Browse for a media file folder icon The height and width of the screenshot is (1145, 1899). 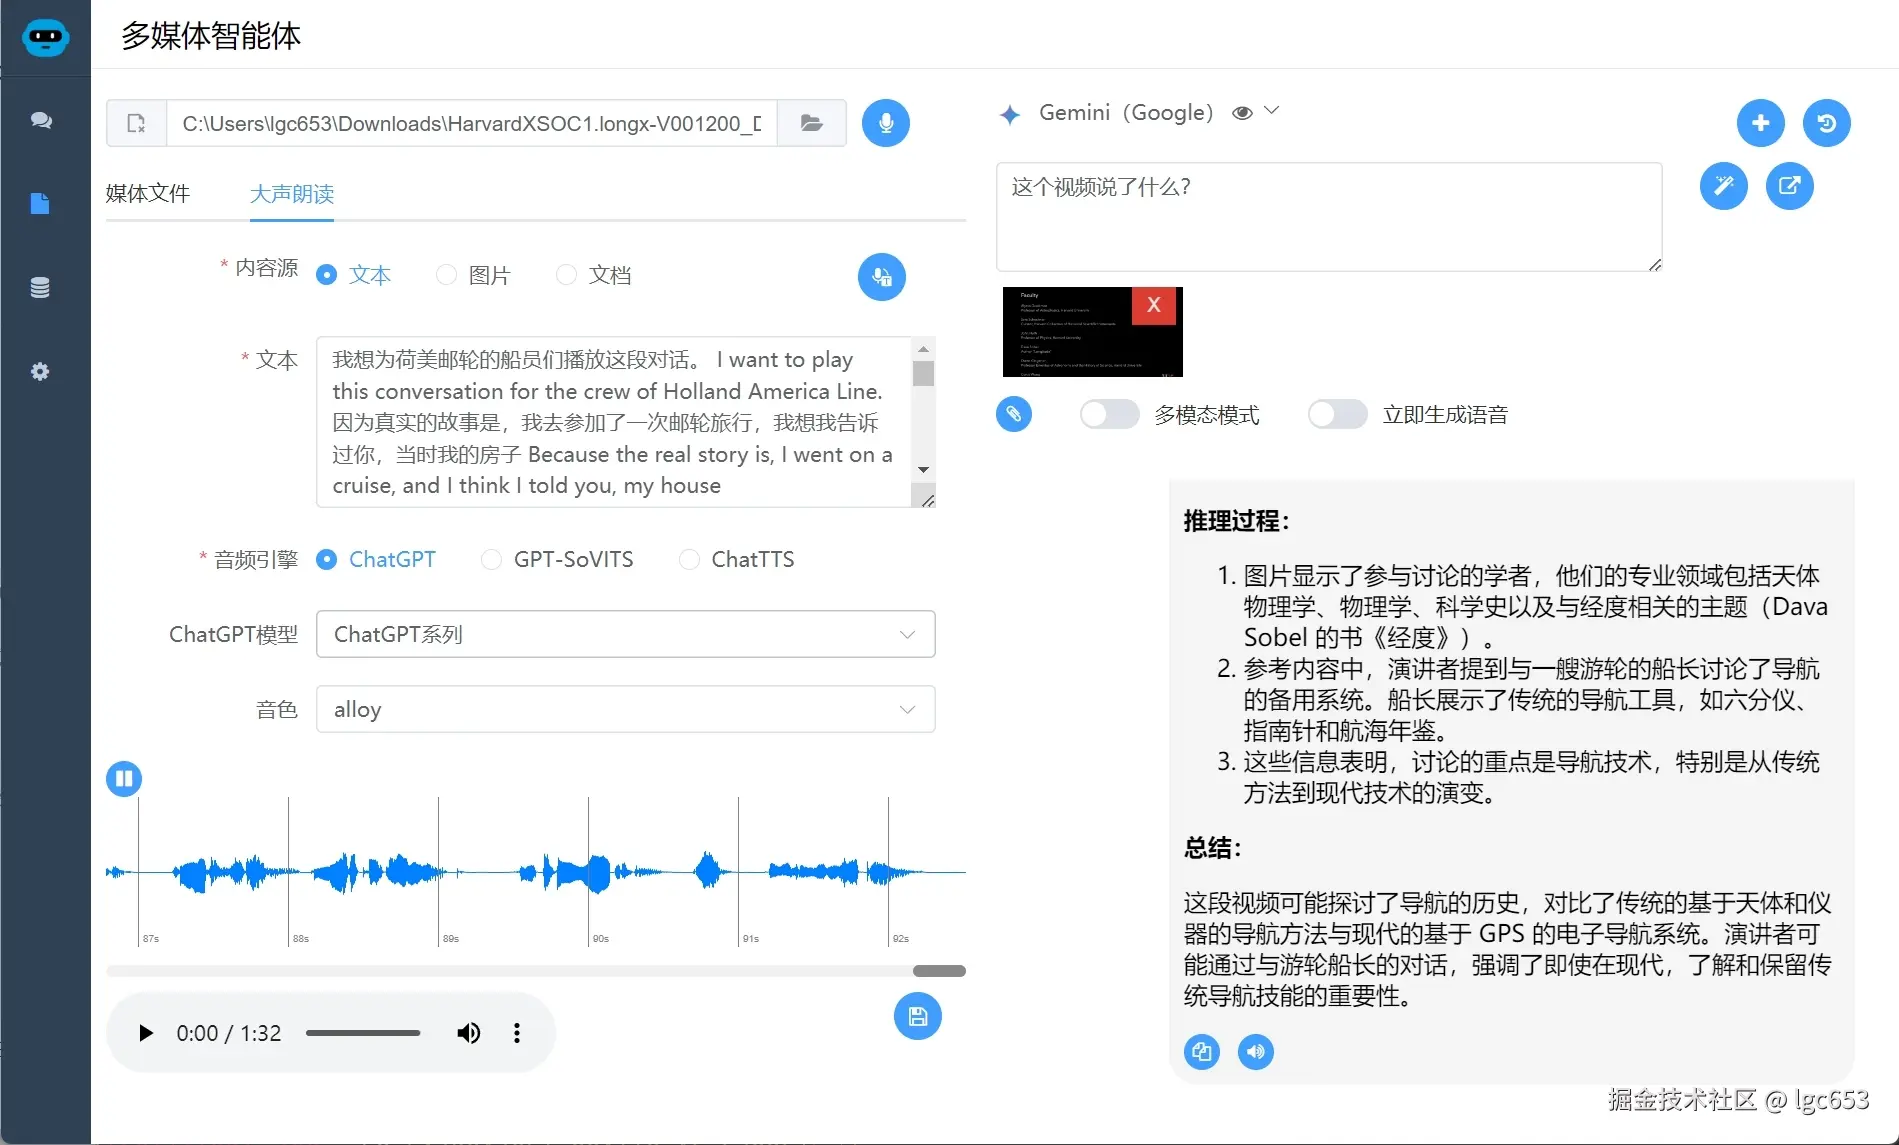click(x=811, y=123)
